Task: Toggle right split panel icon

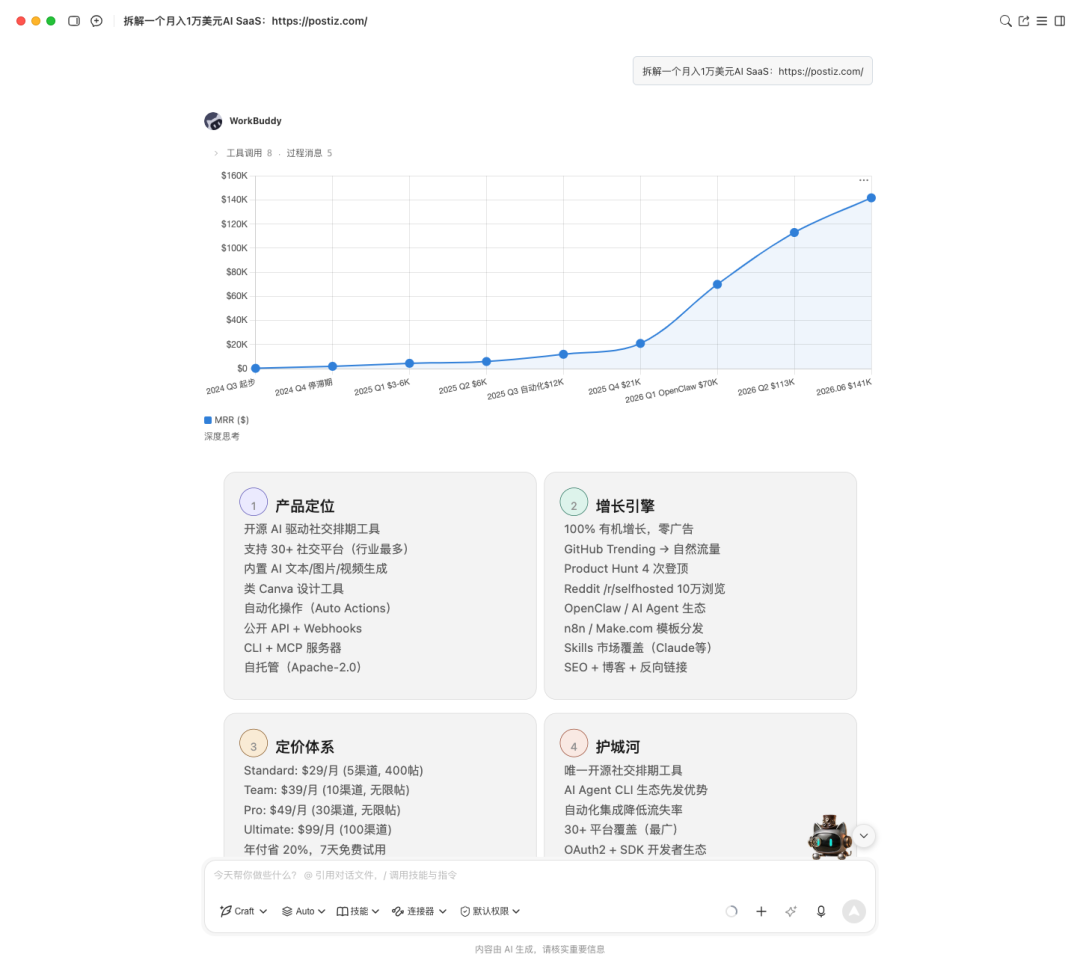Action: click(x=1060, y=21)
